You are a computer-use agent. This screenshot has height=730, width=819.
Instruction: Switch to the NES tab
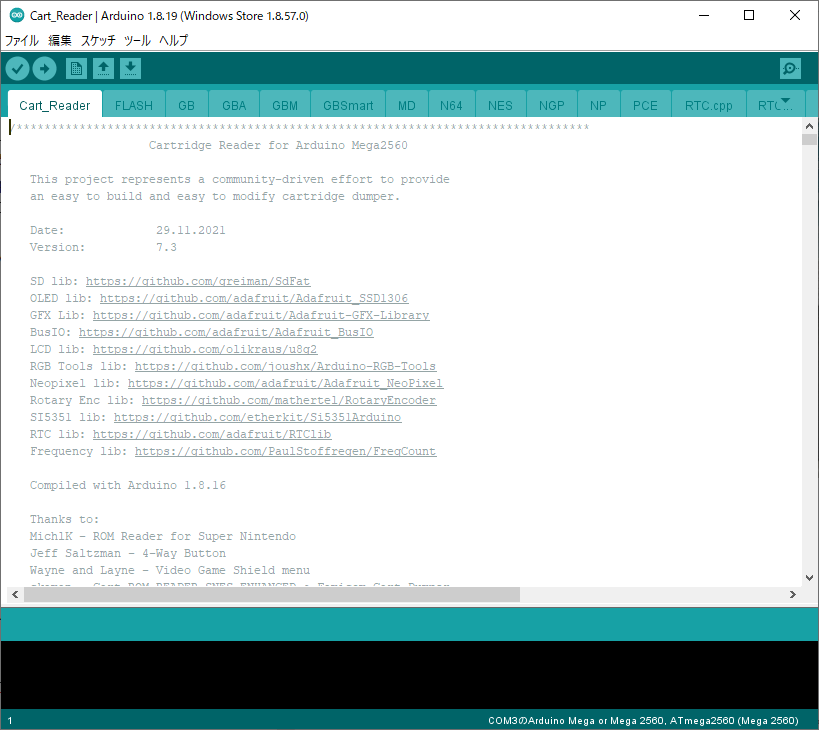point(500,105)
